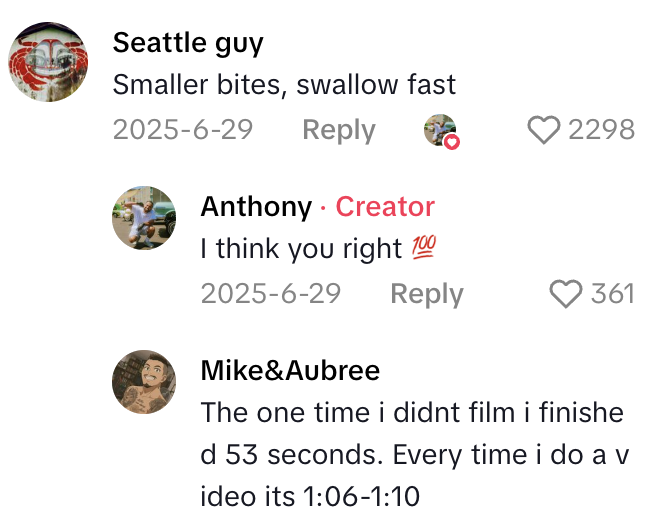The height and width of the screenshot is (518, 664).
Task: Open Seattle guy's profile picture
Action: (x=48, y=62)
